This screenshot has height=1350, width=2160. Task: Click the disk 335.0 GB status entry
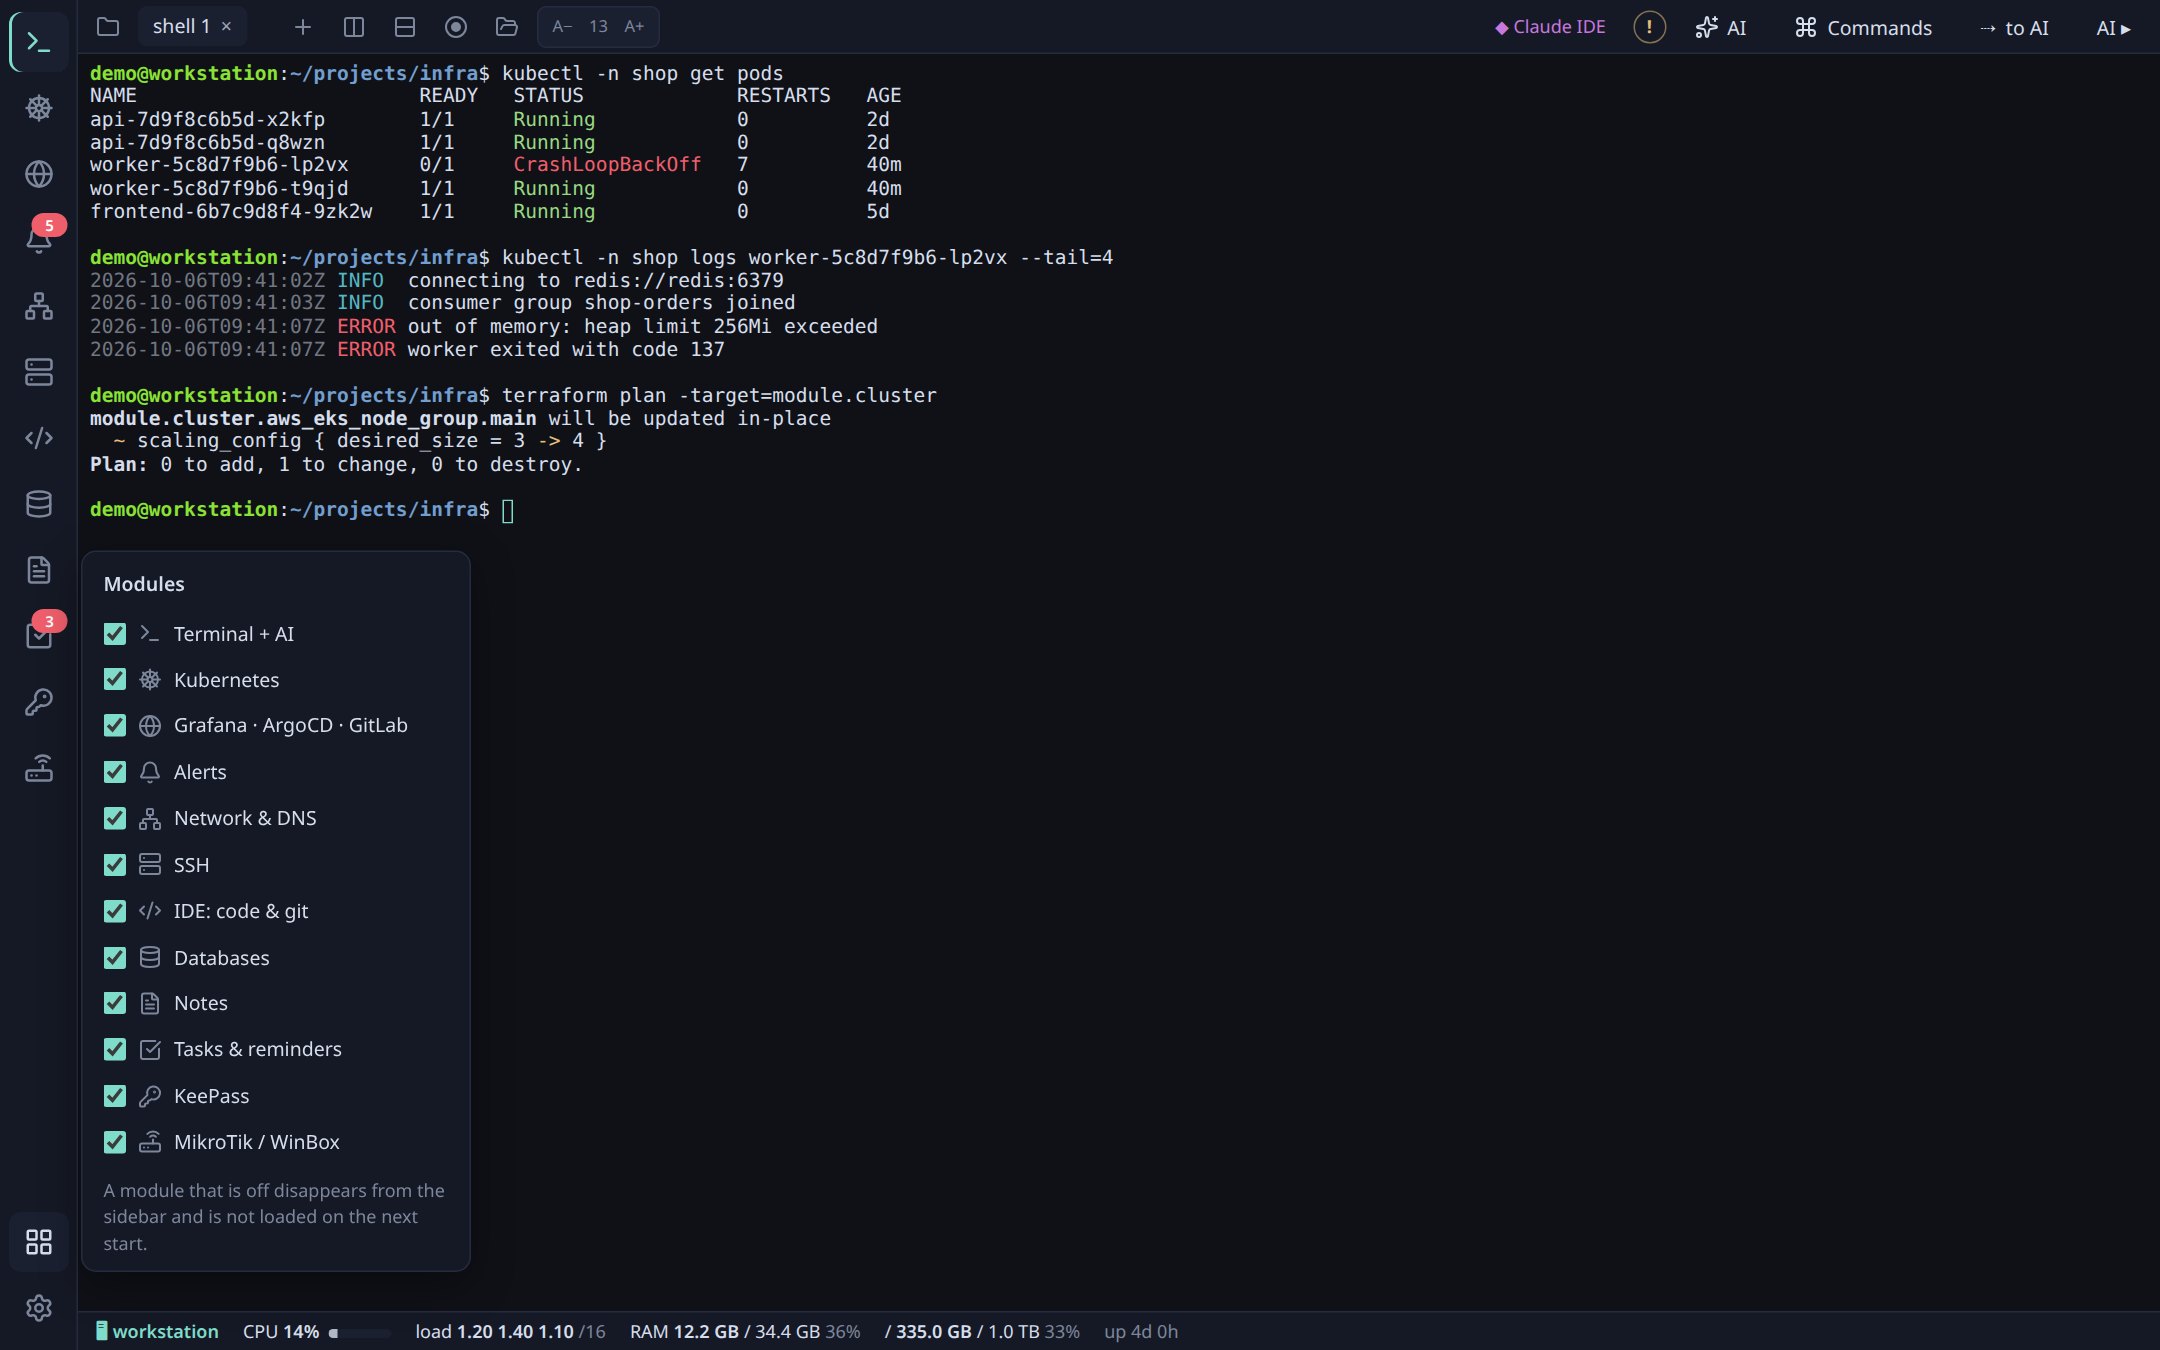pyautogui.click(x=982, y=1331)
